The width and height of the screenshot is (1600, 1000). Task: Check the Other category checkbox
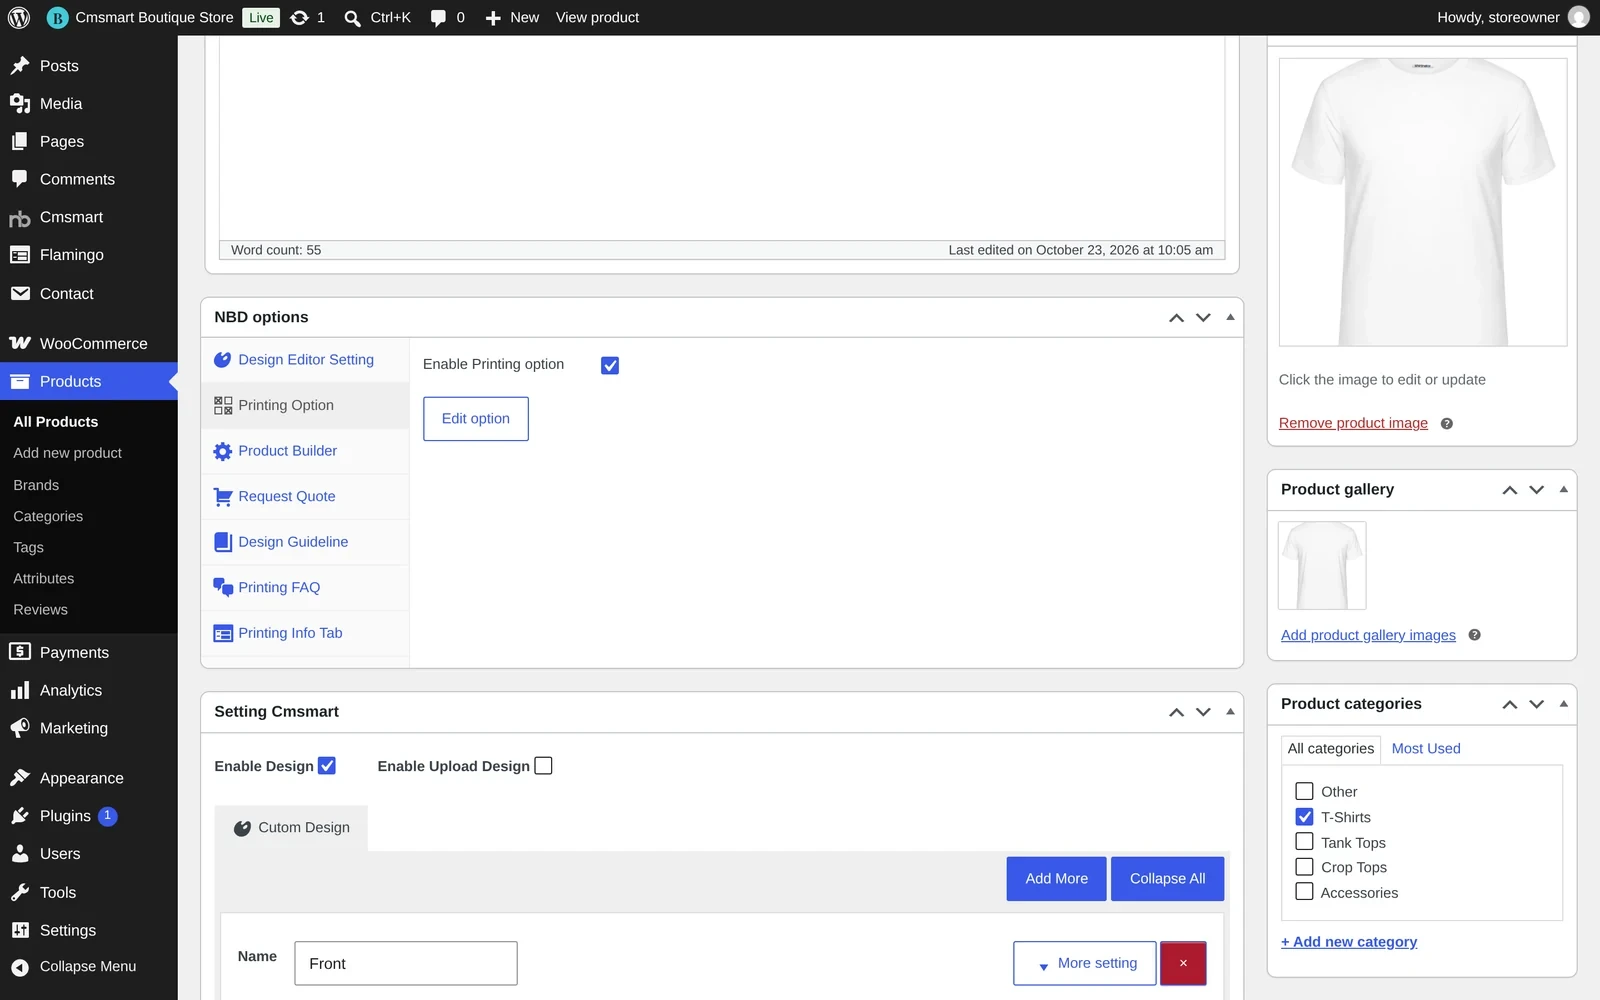click(x=1304, y=791)
